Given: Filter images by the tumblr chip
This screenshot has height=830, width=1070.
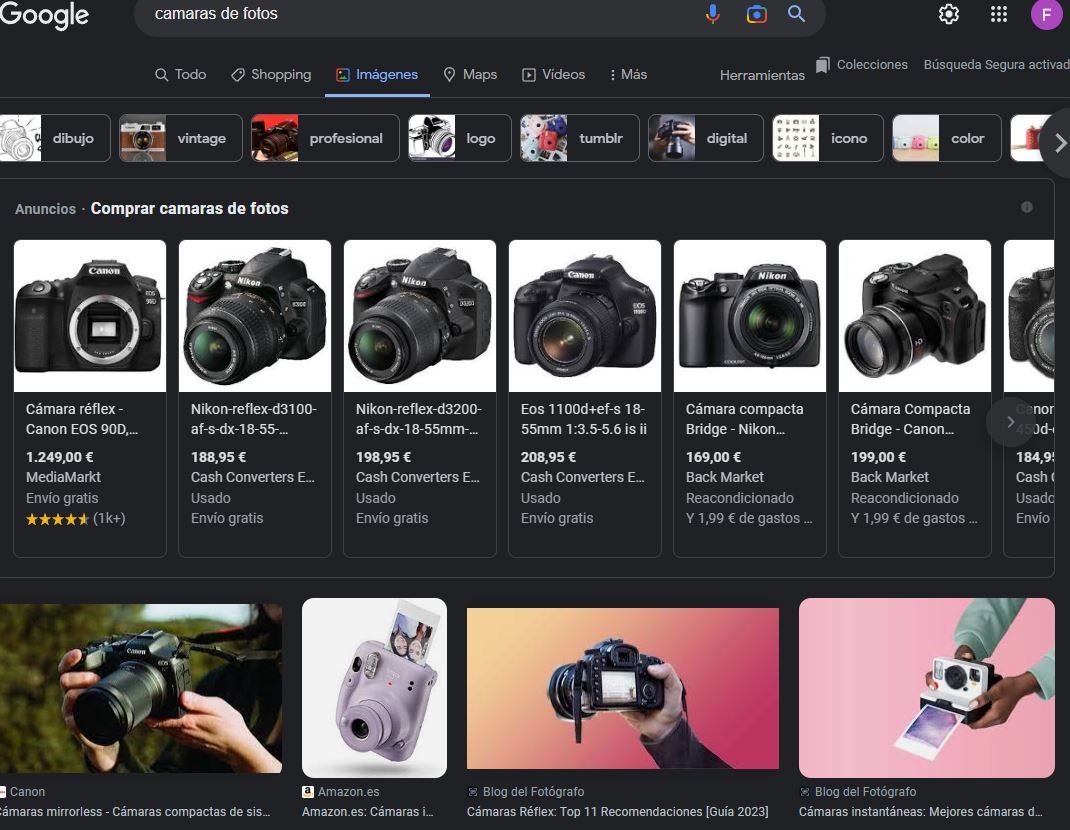Looking at the screenshot, I should 579,138.
